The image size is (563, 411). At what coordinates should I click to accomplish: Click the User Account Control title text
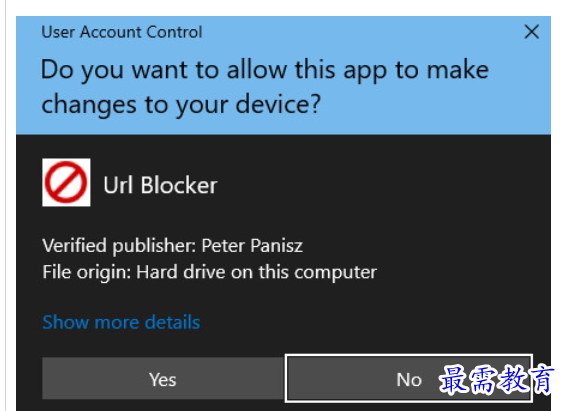(122, 32)
